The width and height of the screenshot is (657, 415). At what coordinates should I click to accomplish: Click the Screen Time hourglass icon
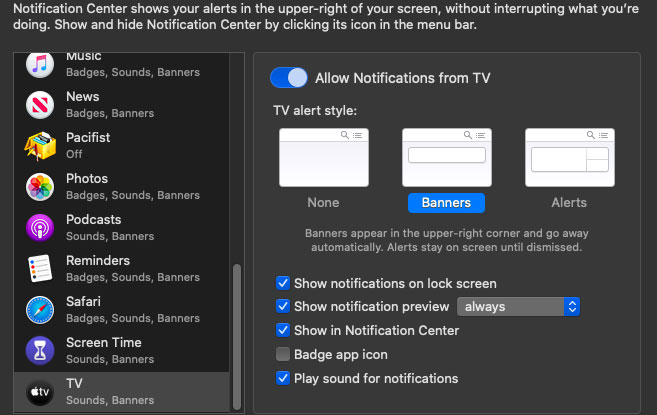point(40,351)
